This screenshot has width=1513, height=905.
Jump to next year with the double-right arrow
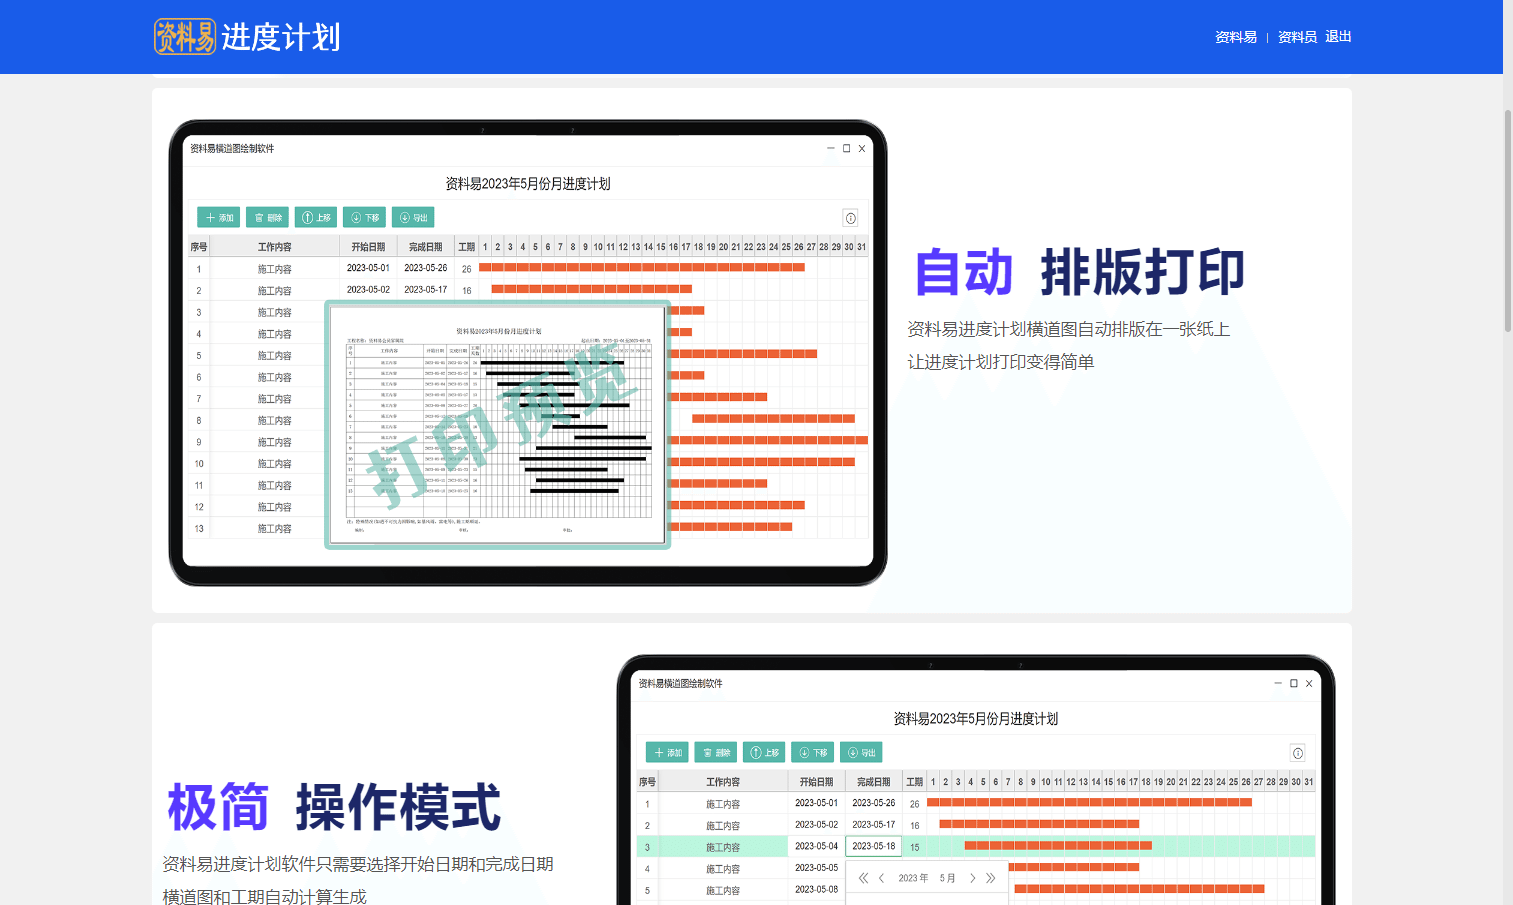point(991,878)
